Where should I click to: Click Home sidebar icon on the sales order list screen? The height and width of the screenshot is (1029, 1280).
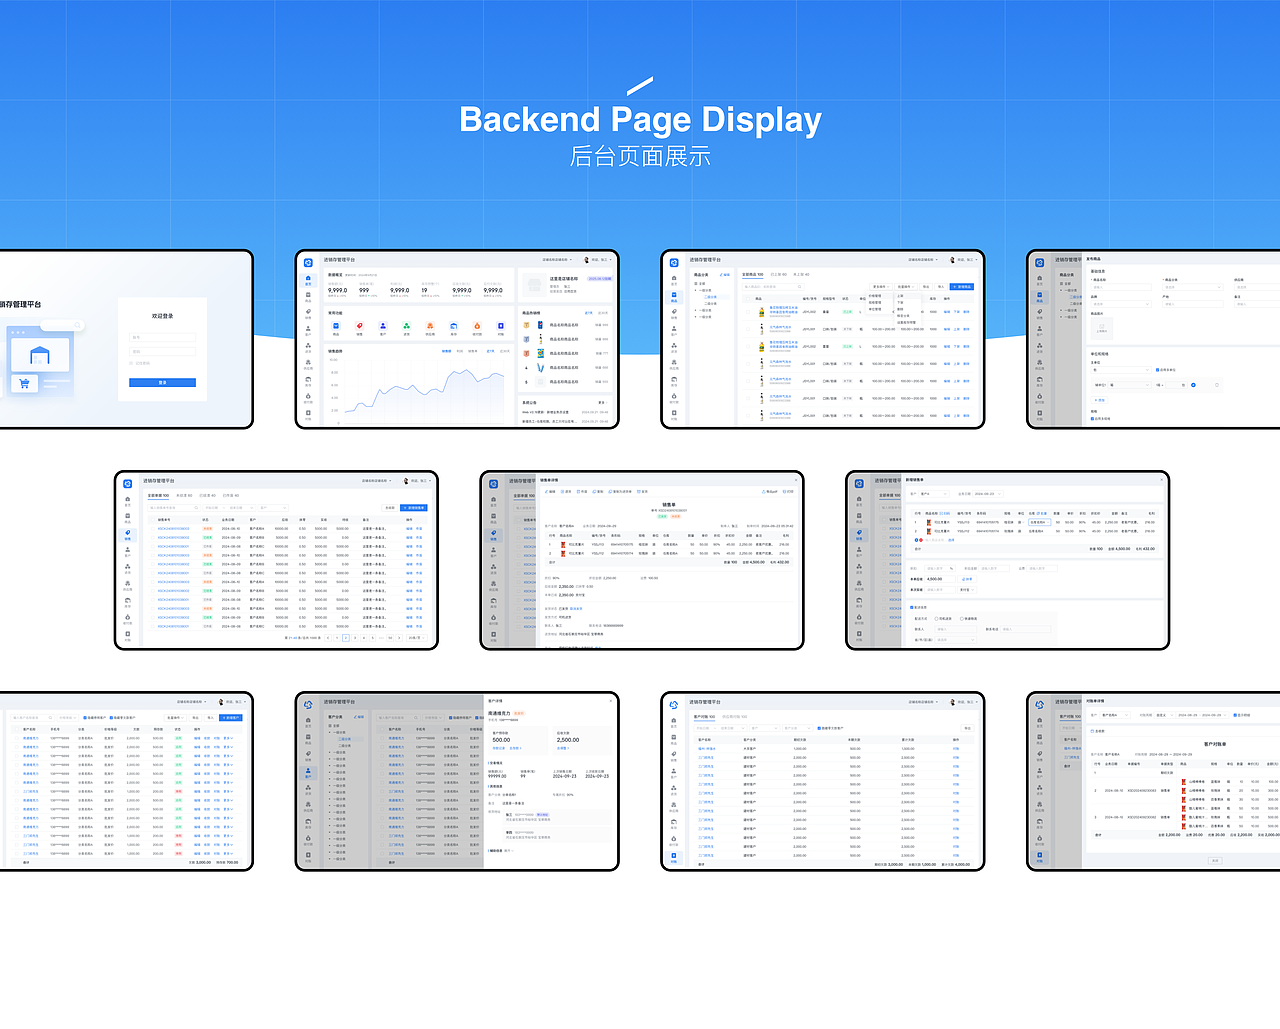pyautogui.click(x=127, y=501)
